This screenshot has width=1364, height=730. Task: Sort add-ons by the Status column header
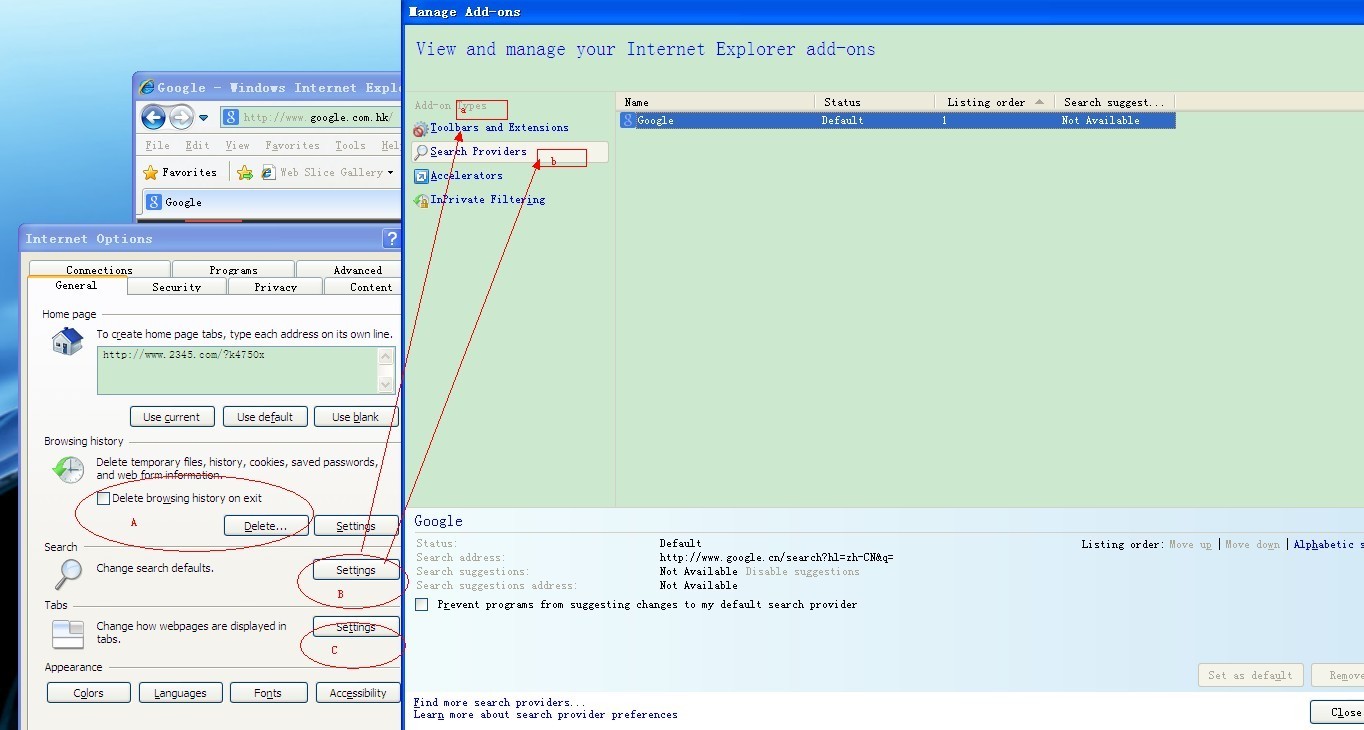tap(874, 102)
